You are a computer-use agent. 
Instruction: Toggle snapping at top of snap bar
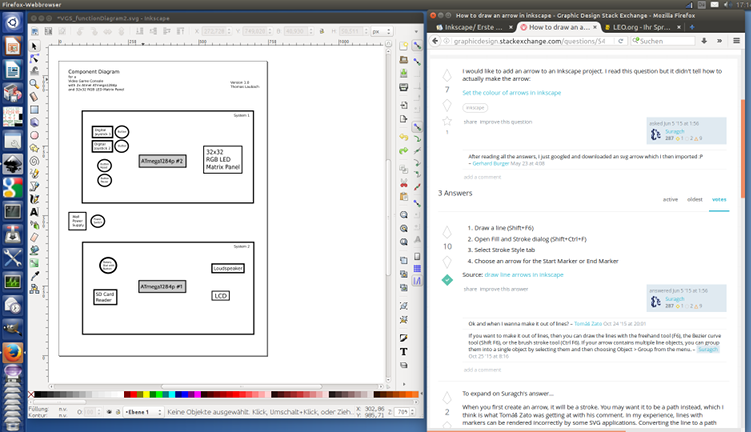[x=417, y=46]
